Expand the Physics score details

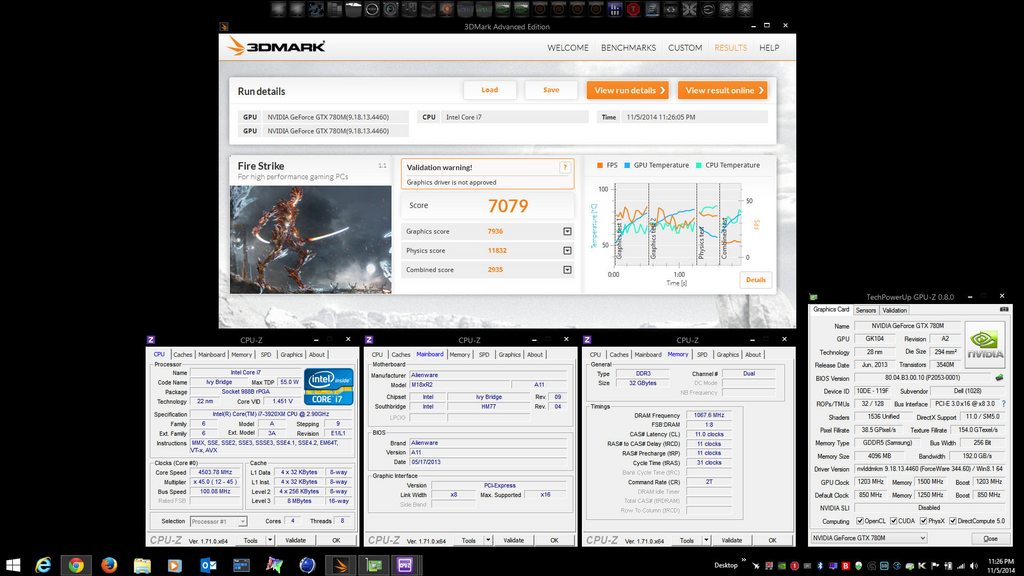tap(567, 250)
